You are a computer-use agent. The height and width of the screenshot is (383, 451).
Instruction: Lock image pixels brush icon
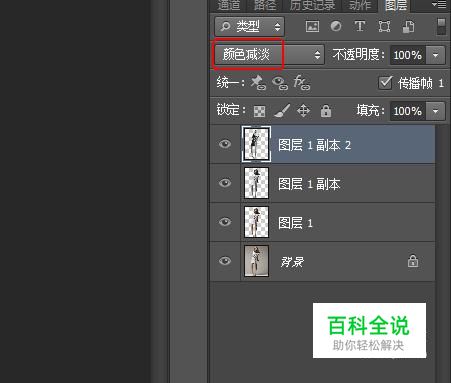pyautogui.click(x=282, y=111)
